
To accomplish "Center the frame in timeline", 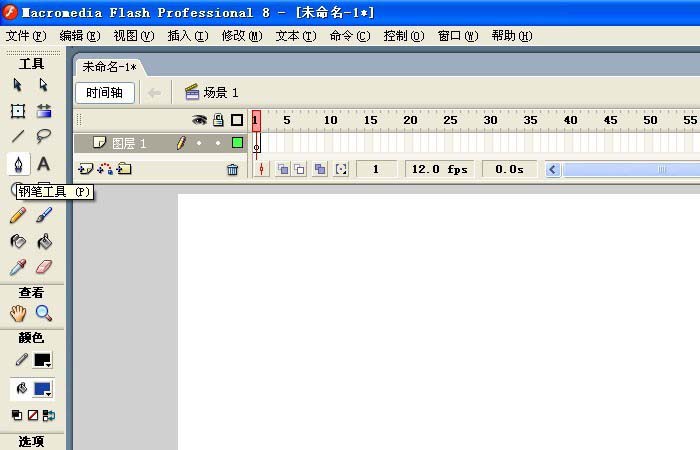I will [262, 169].
